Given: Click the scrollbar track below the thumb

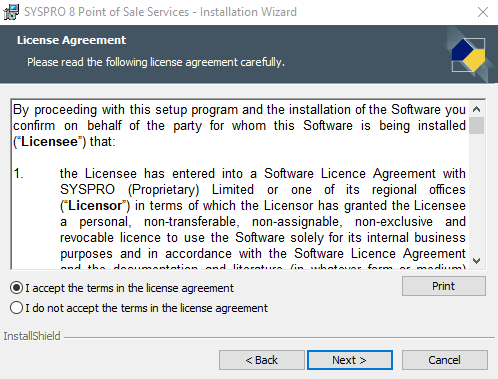Looking at the screenshot, I should coord(477,193).
